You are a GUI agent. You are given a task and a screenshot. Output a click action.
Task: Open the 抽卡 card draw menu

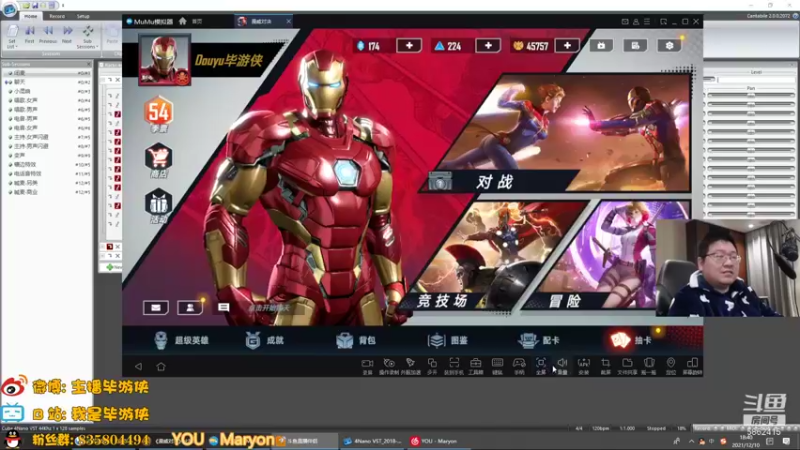[632, 340]
